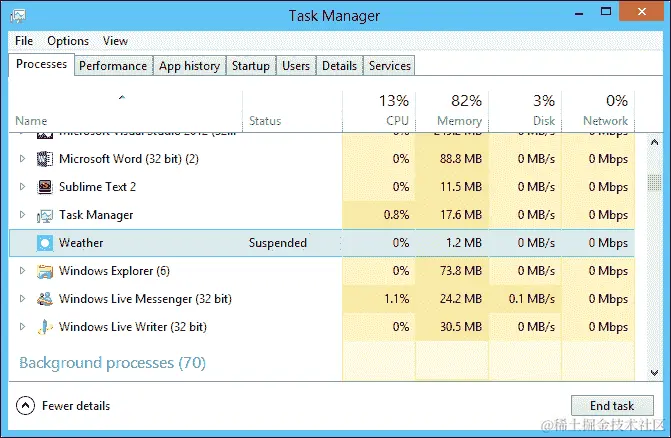Click the Task Manager title bar icon
Viewport: 671px width, 438px height.
click(18, 16)
